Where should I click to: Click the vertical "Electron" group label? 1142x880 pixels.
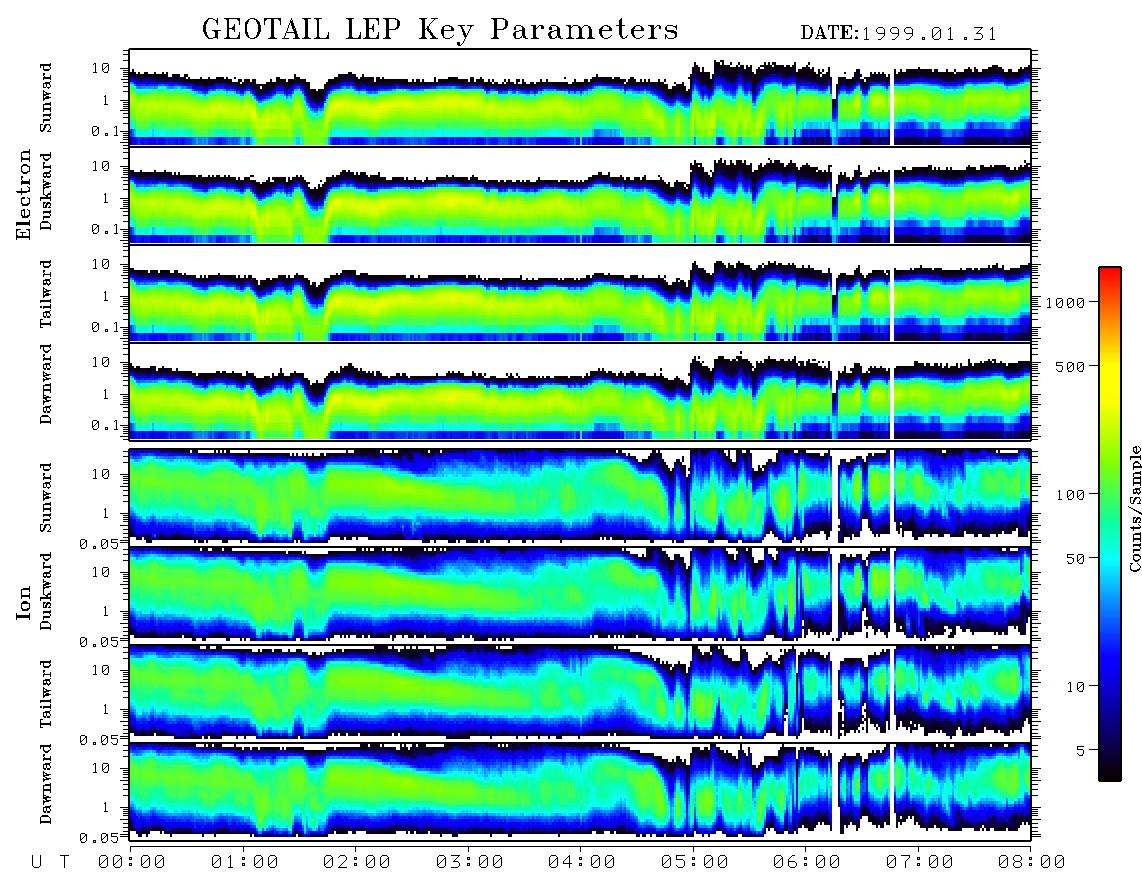tap(23, 194)
